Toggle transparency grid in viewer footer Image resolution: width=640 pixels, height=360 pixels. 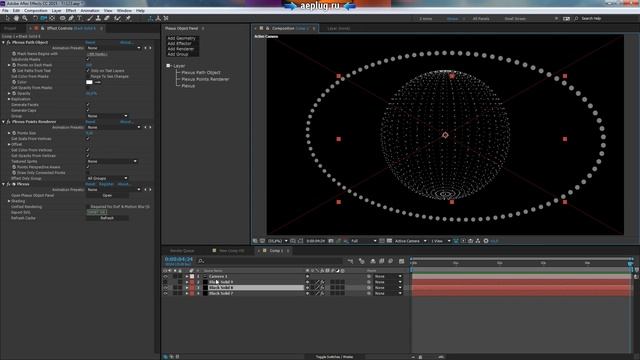[389, 241]
